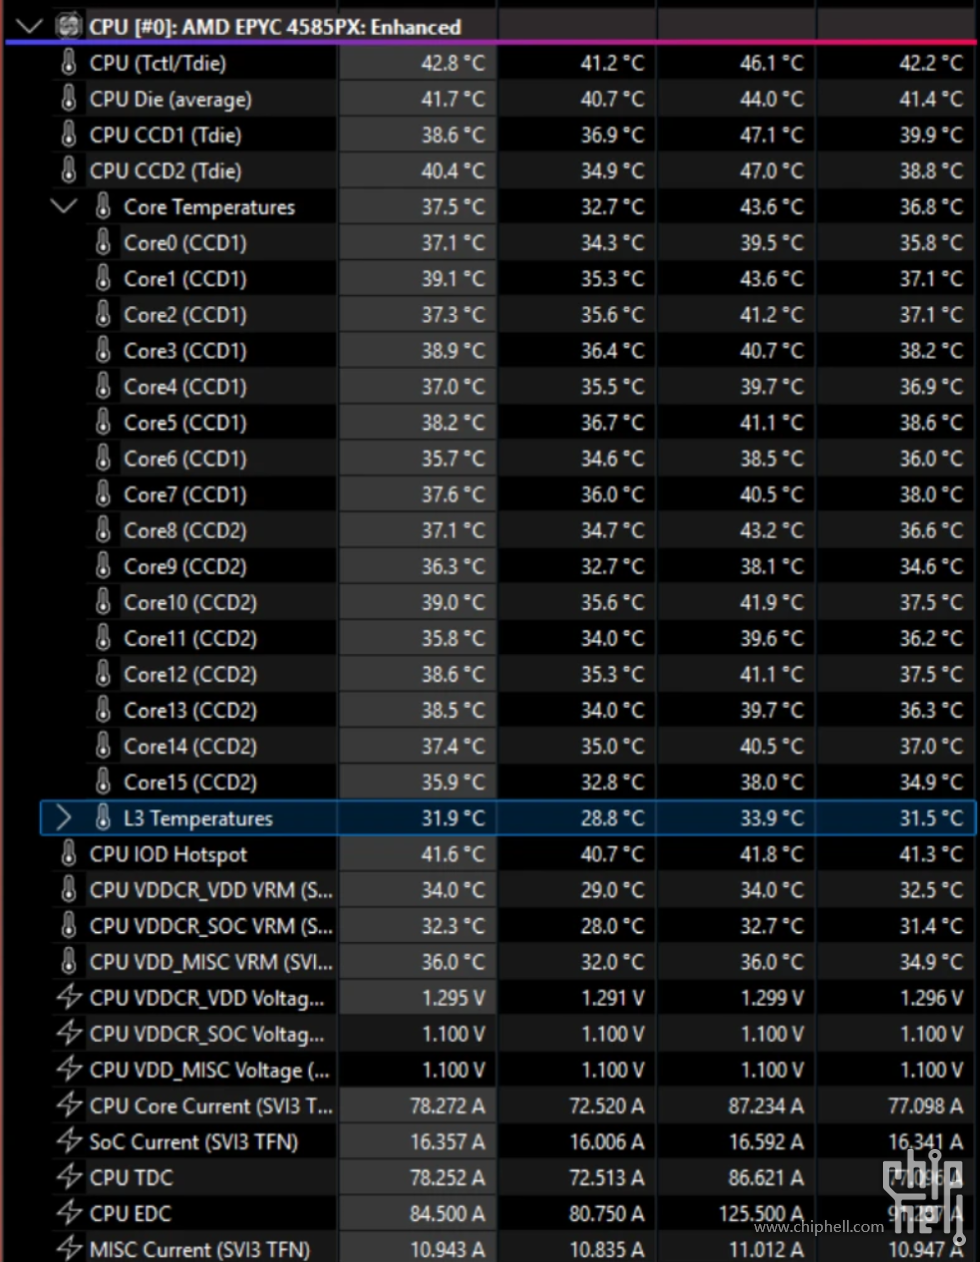
Task: Select the CPU (Tctl/Tdie) sensor row label
Action: pyautogui.click(x=158, y=63)
